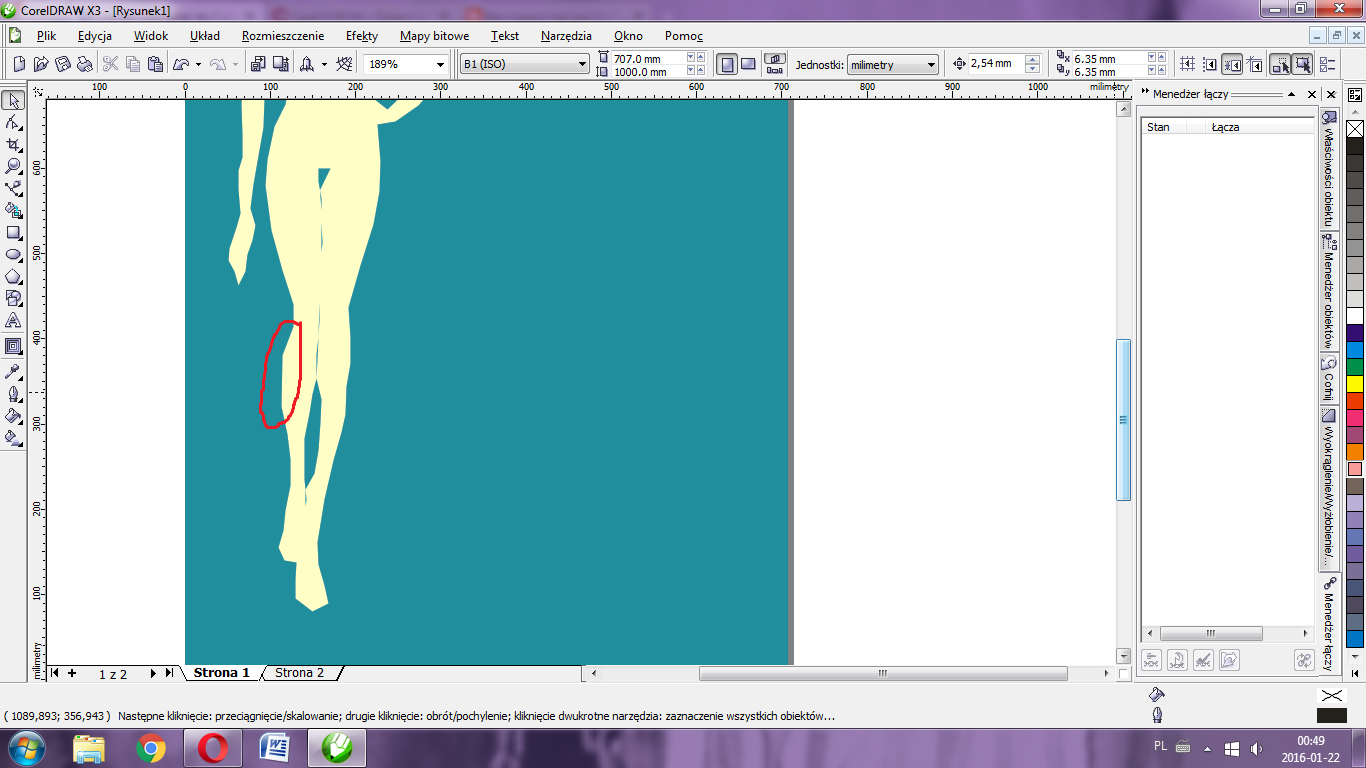1366x768 pixels.
Task: Toggle landscape page orientation
Action: click(748, 64)
